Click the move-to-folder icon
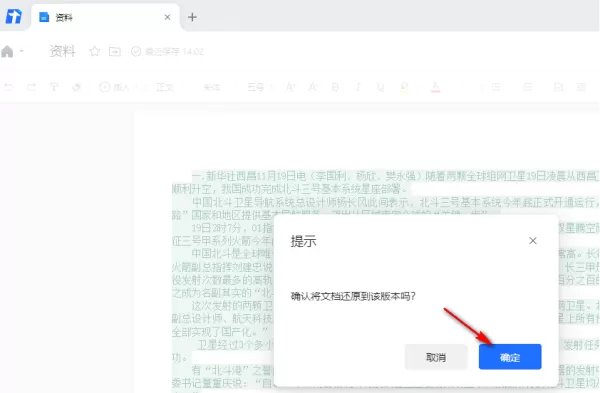Image resolution: width=600 pixels, height=393 pixels. point(115,51)
